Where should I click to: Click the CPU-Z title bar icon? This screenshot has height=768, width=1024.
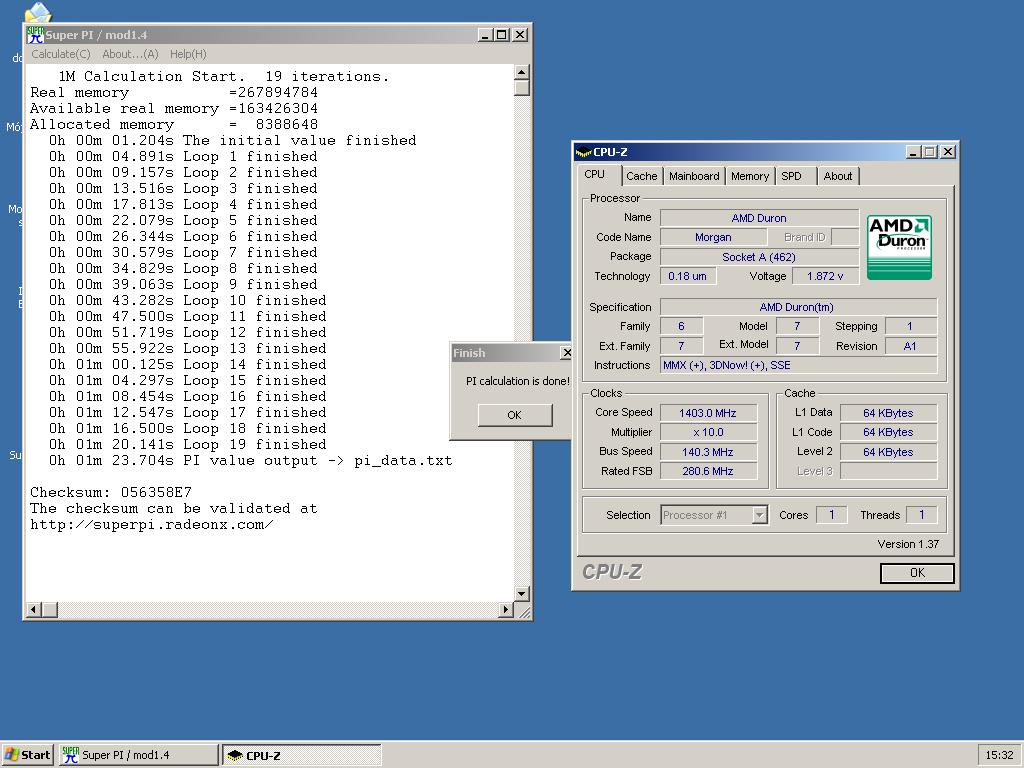[583, 152]
